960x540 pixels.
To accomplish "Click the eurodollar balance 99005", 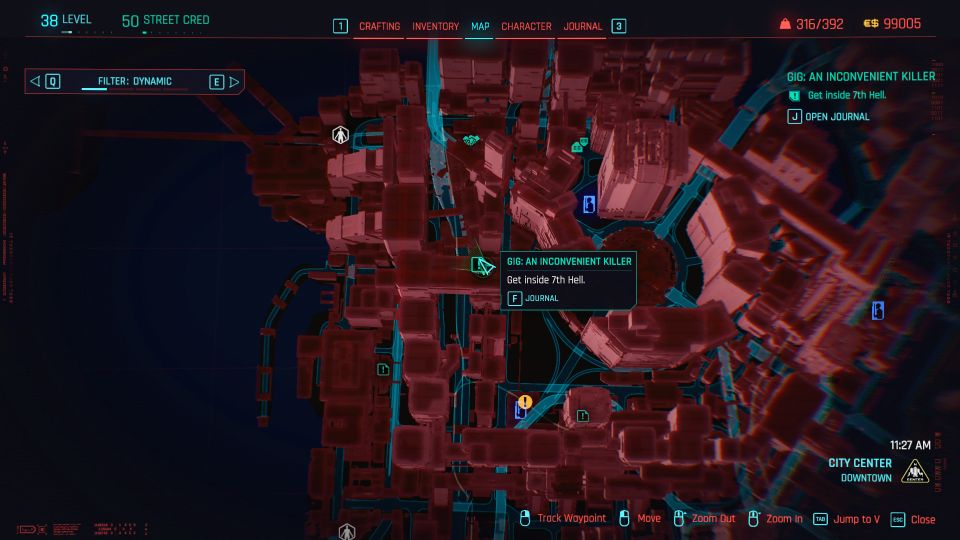I will click(x=892, y=24).
